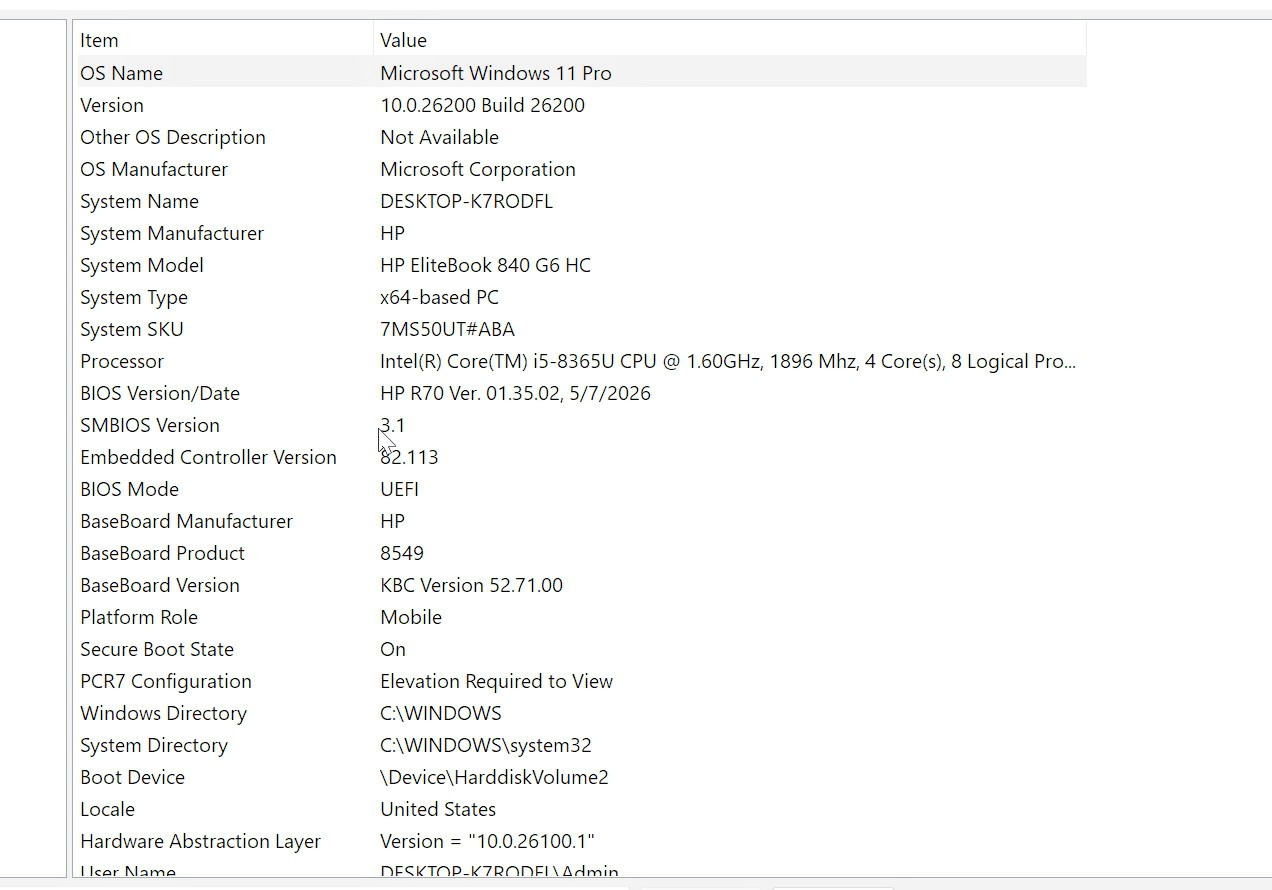Viewport: 1272px width, 890px height.
Task: Select the System SKU row
Action: click(x=582, y=329)
